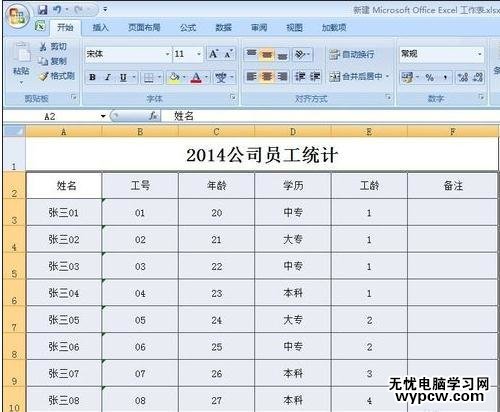Open the 页面布局 ribbon tab
This screenshot has height=412, width=500.
144,27
